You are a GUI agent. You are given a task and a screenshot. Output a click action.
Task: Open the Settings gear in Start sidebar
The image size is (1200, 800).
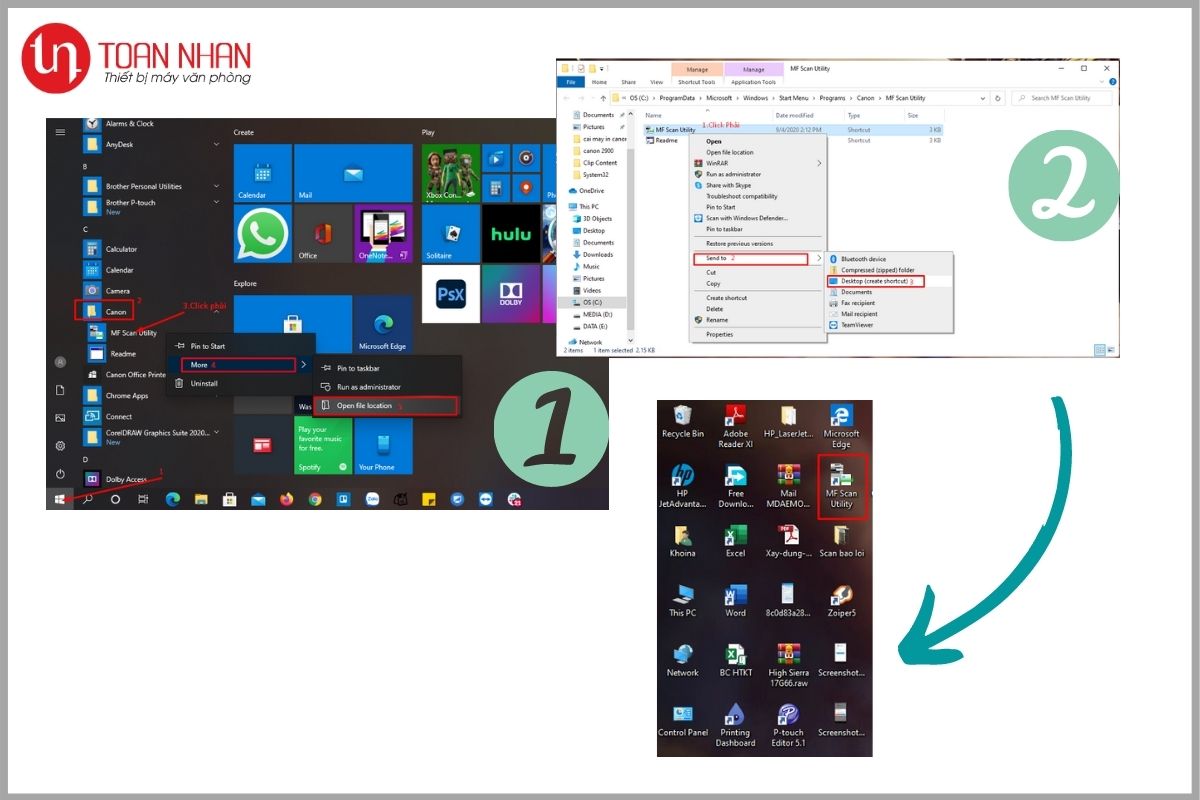click(60, 445)
